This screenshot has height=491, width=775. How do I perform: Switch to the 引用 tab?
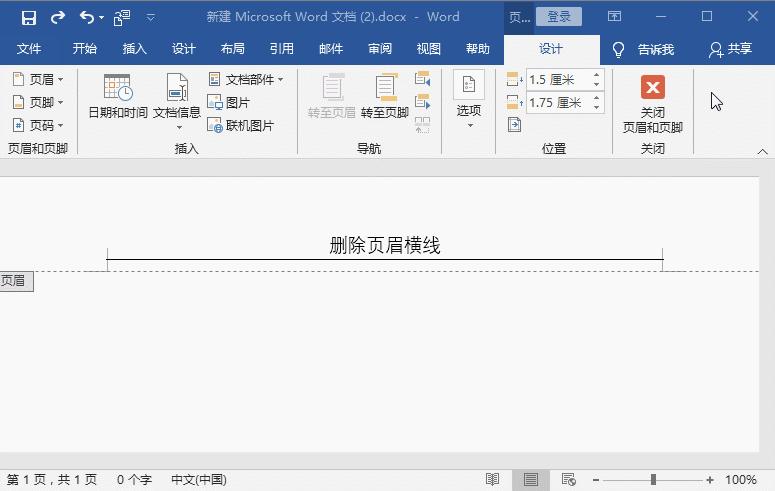281,48
